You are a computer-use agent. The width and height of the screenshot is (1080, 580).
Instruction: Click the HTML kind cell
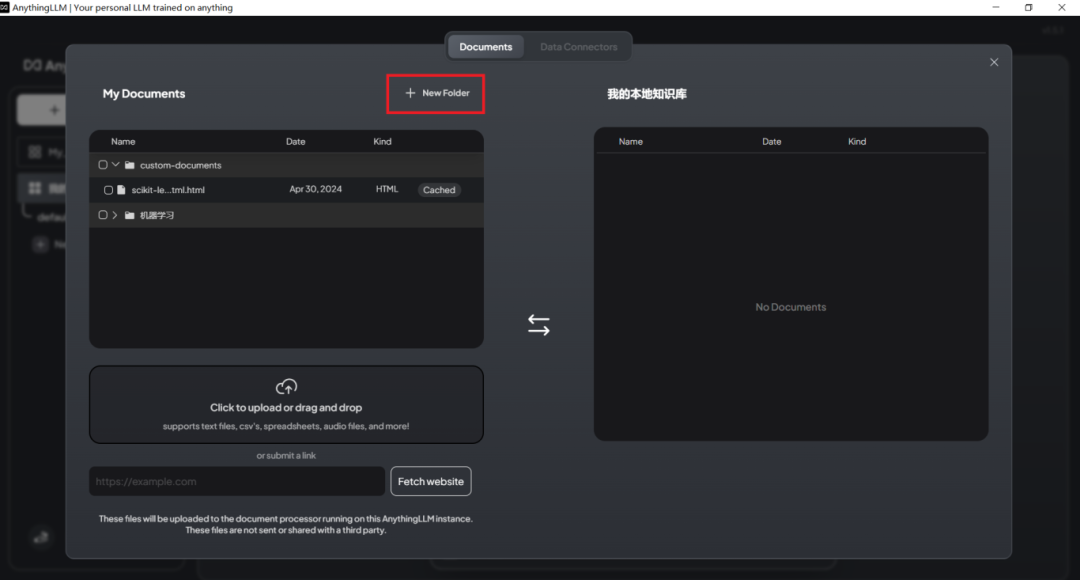(x=387, y=189)
